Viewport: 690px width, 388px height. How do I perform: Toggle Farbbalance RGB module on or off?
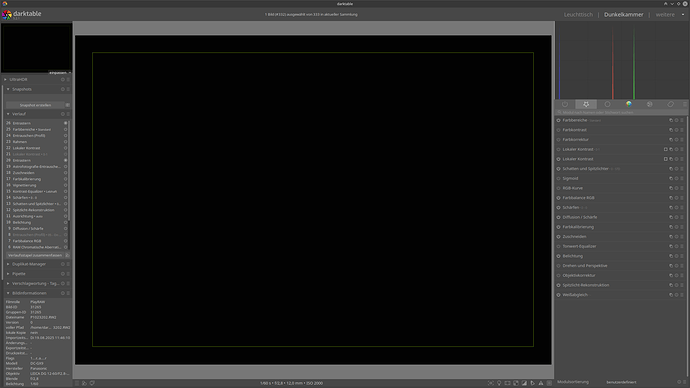click(x=558, y=198)
